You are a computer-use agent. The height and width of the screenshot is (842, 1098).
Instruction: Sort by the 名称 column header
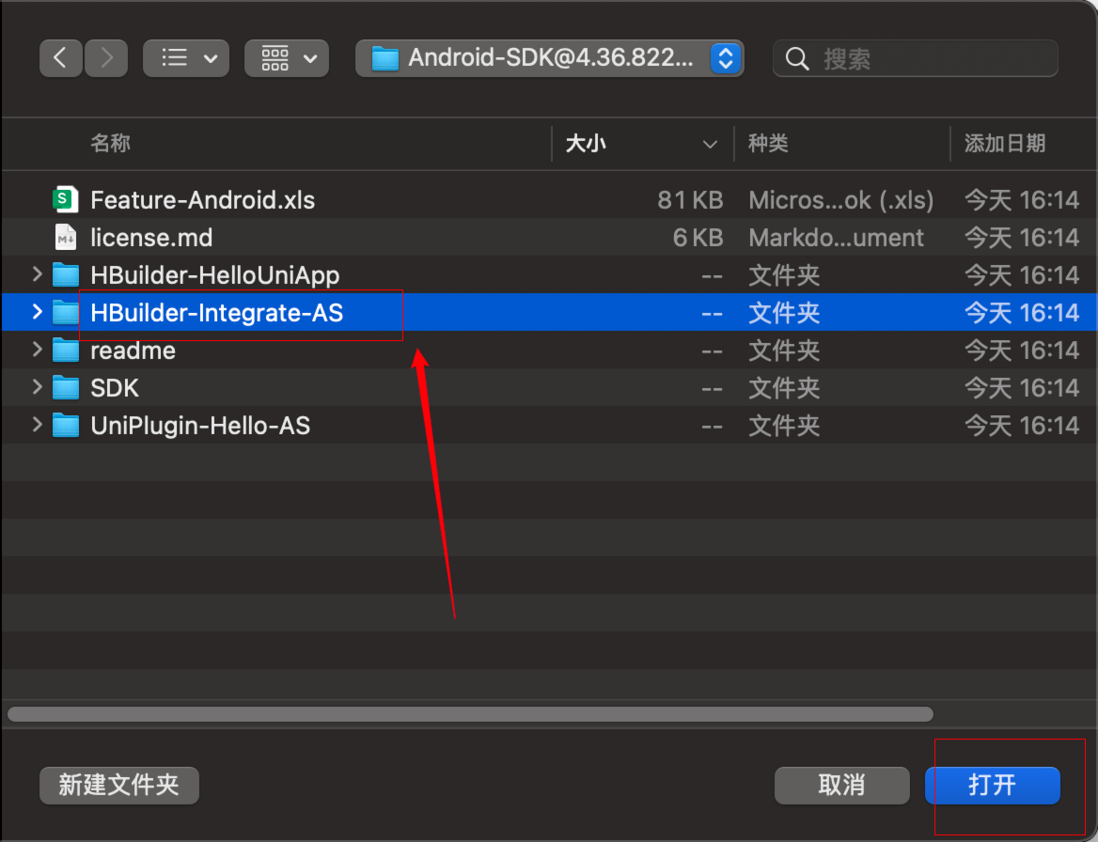pyautogui.click(x=110, y=144)
